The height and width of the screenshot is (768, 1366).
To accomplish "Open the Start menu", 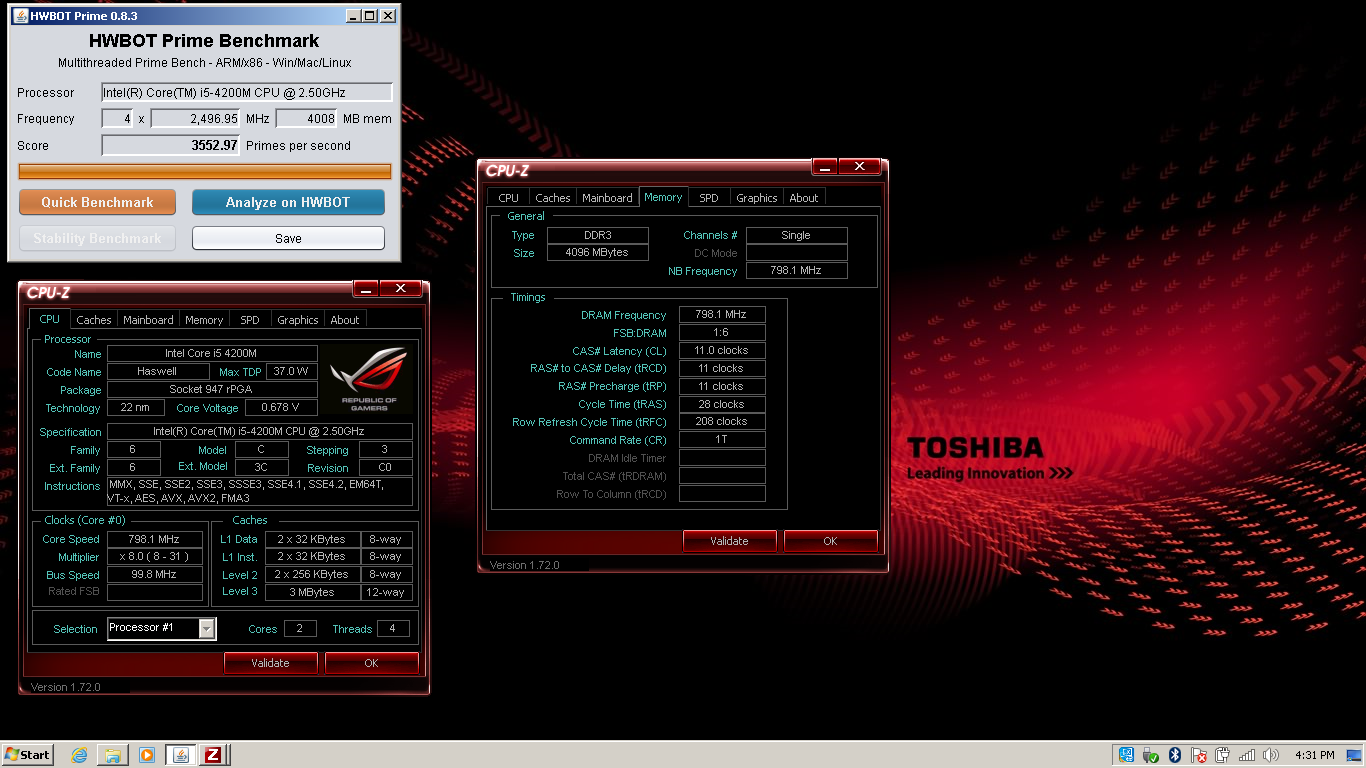I will point(28,755).
